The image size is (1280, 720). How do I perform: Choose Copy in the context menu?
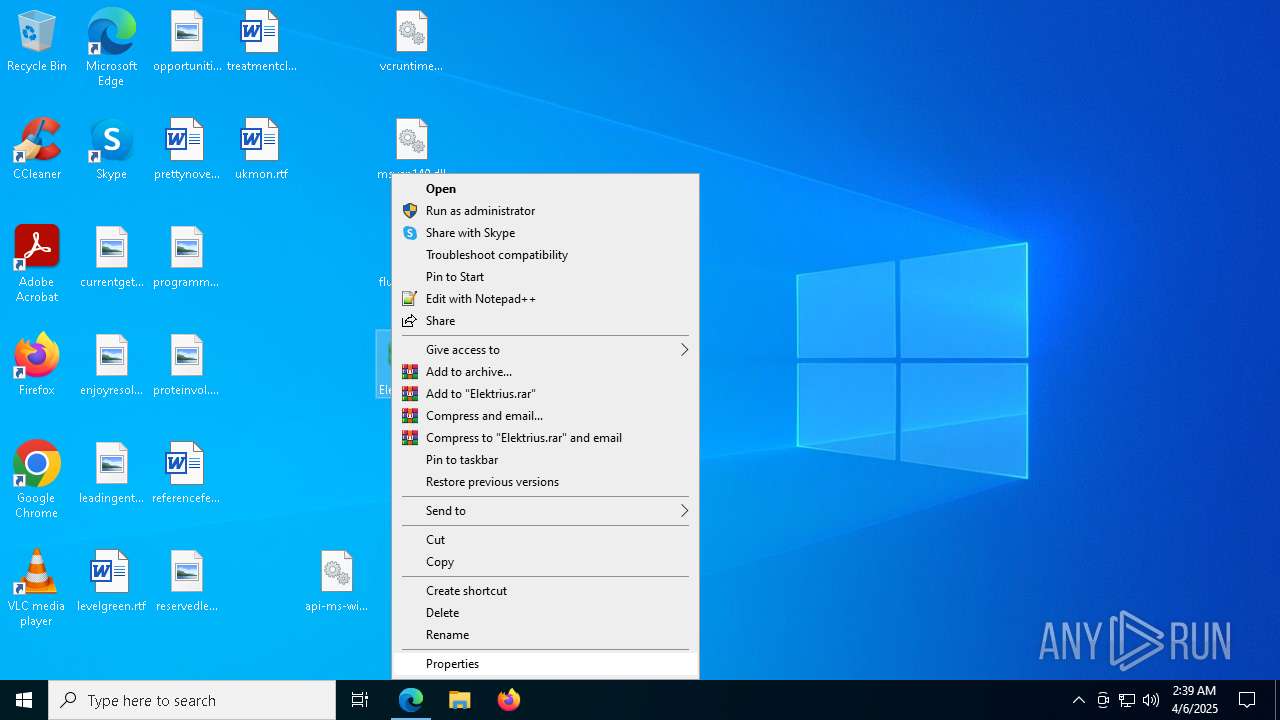click(x=545, y=562)
